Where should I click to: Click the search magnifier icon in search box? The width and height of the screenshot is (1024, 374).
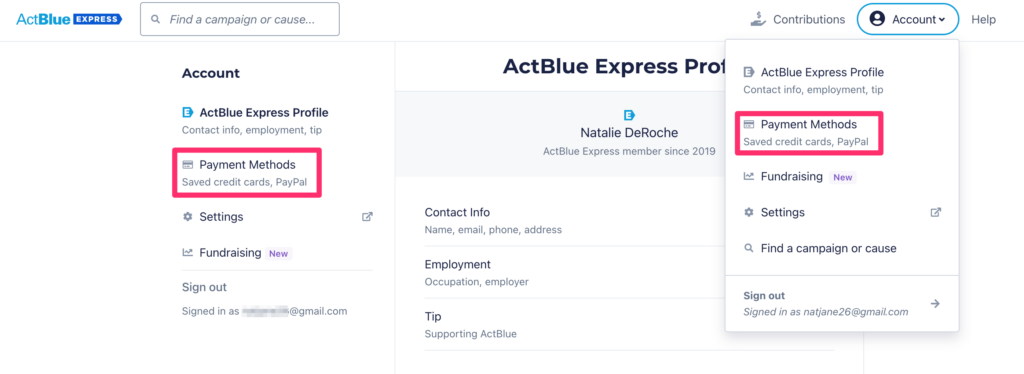[155, 20]
